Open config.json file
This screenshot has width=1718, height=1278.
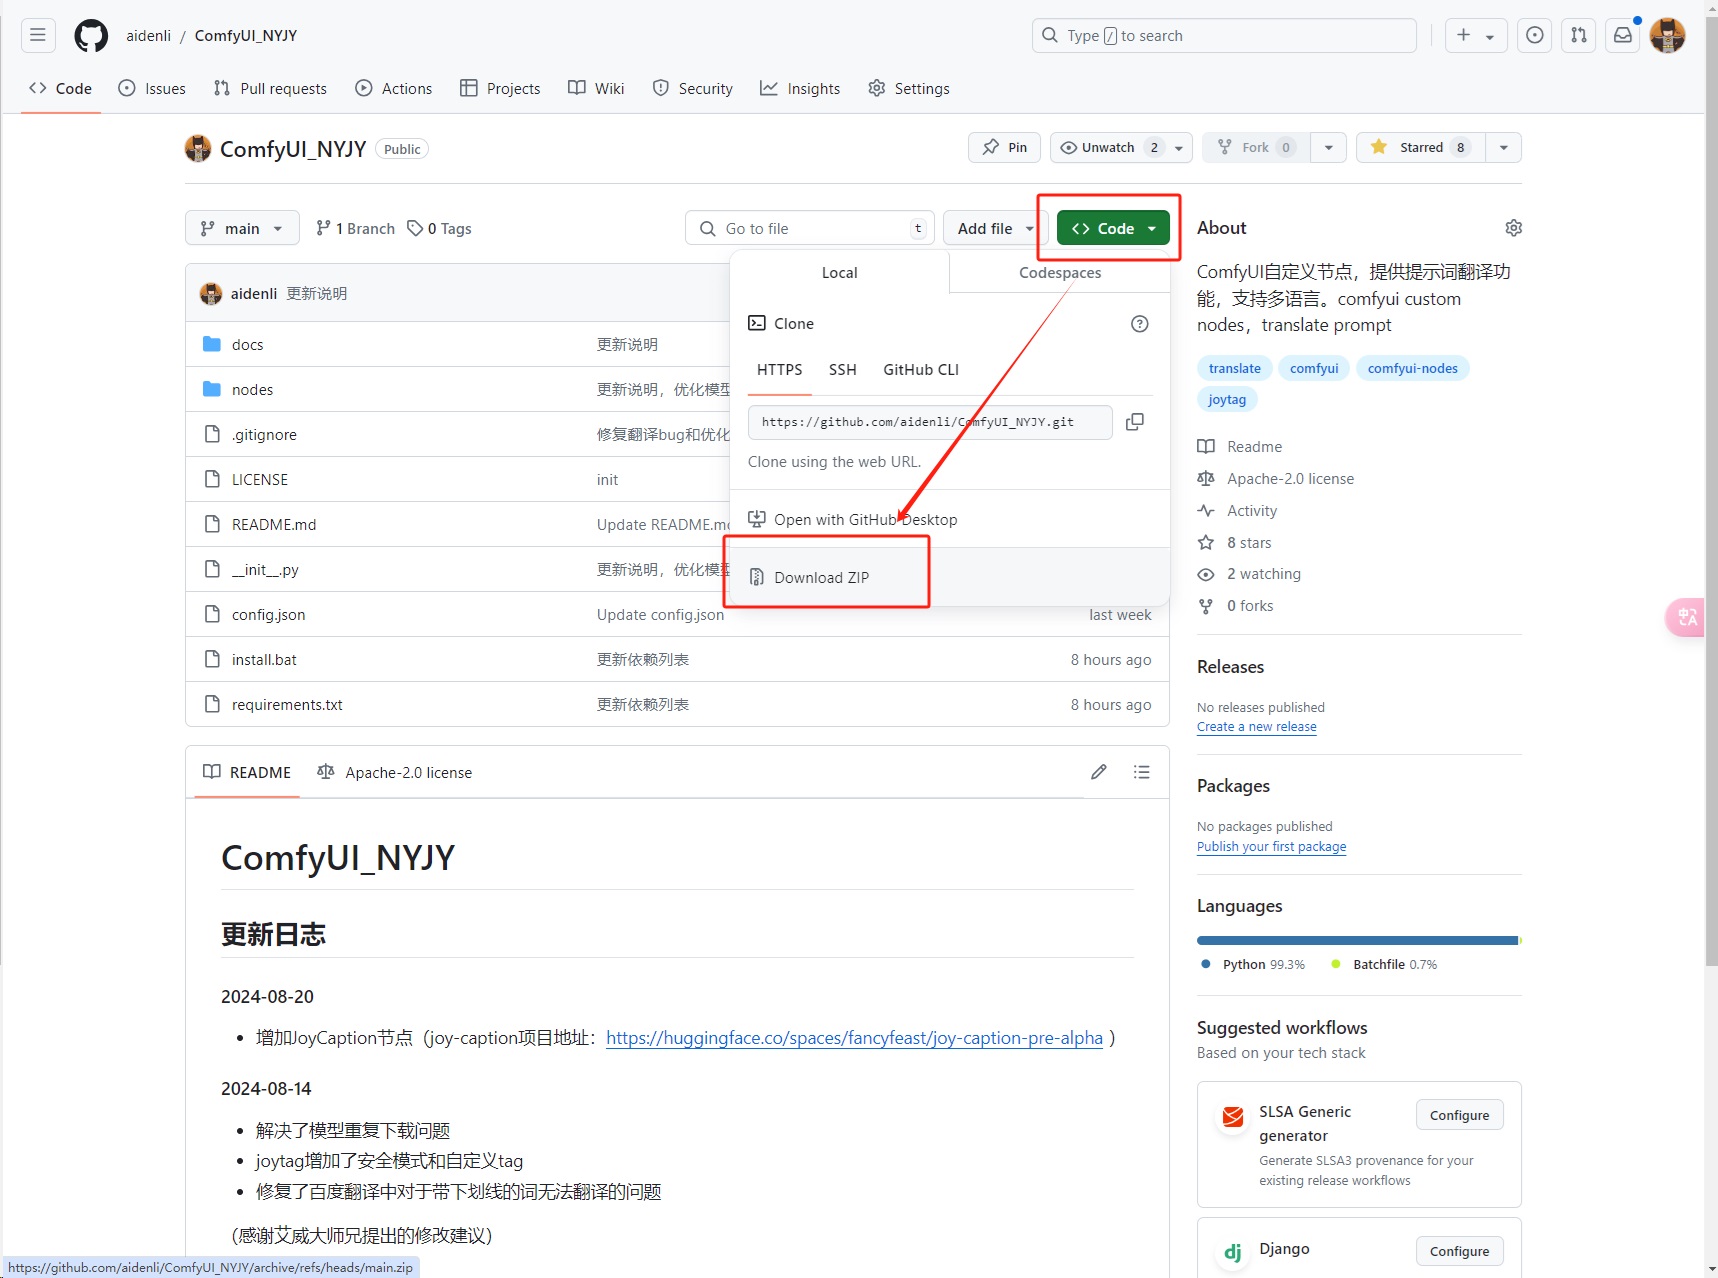(x=268, y=615)
